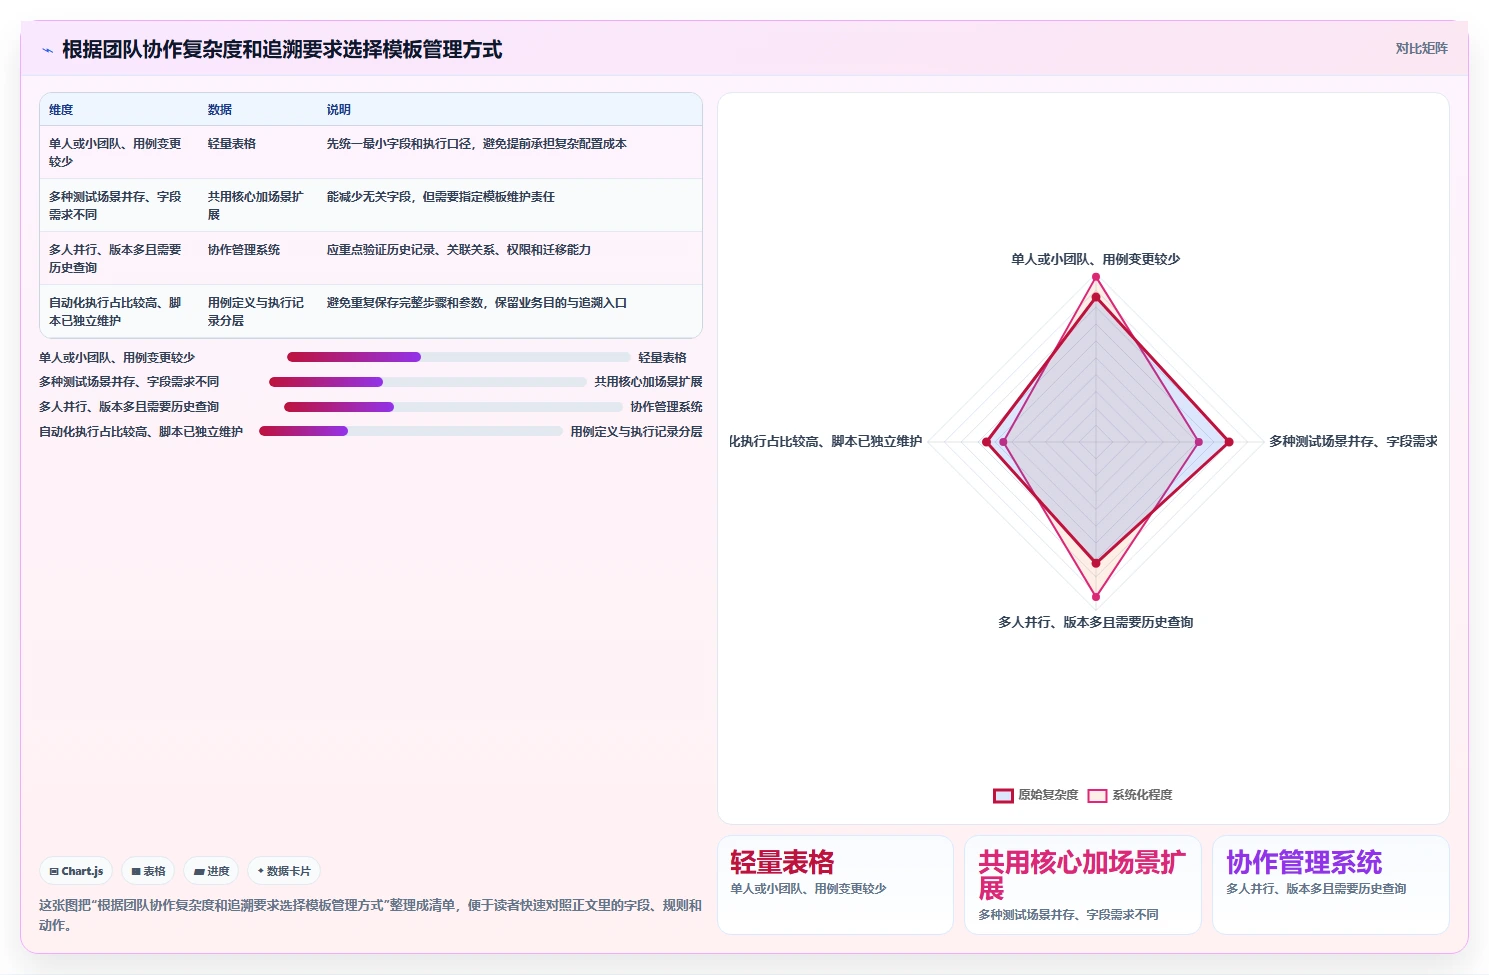Open the 共用核心加场景扩展 data card
This screenshot has width=1489, height=975.
1083,885
